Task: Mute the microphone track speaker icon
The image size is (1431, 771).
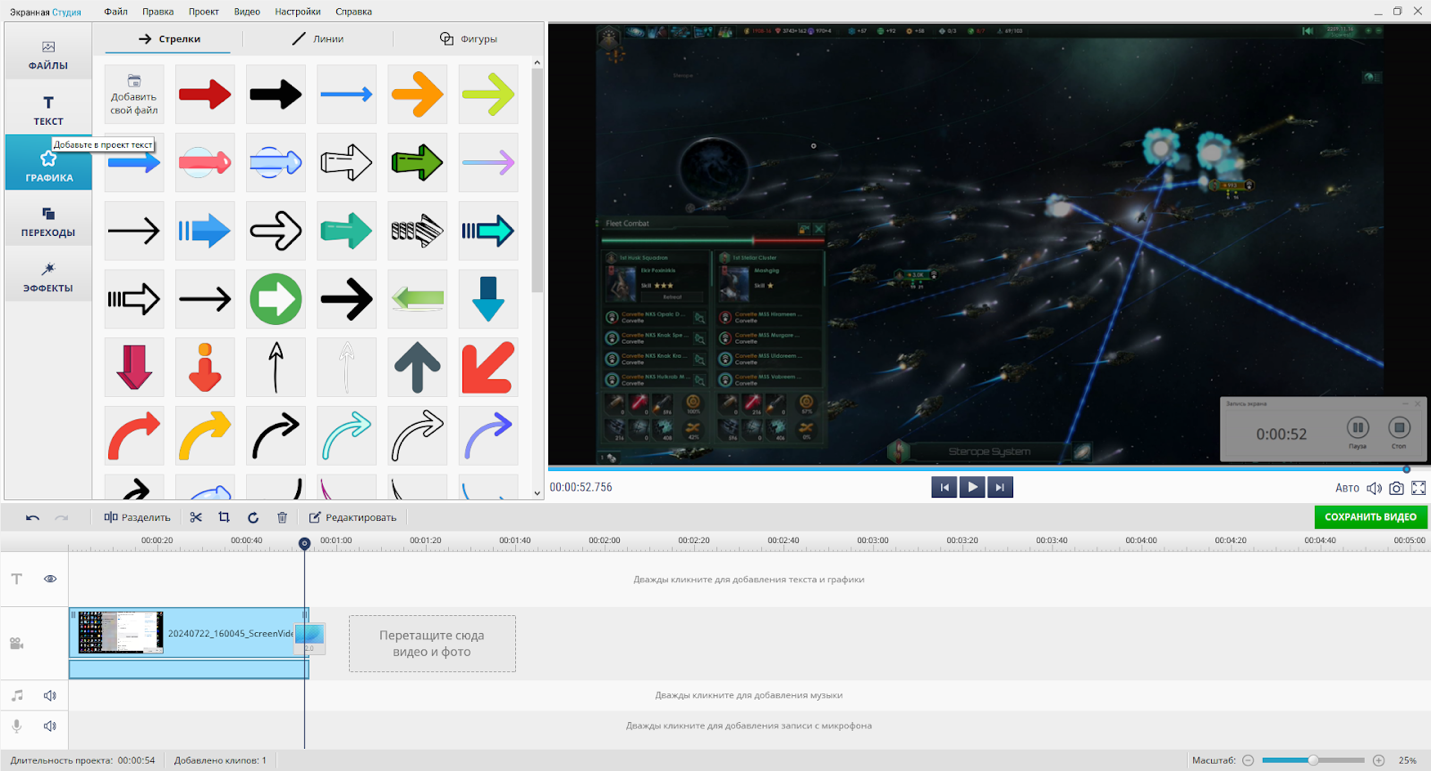Action: [50, 726]
